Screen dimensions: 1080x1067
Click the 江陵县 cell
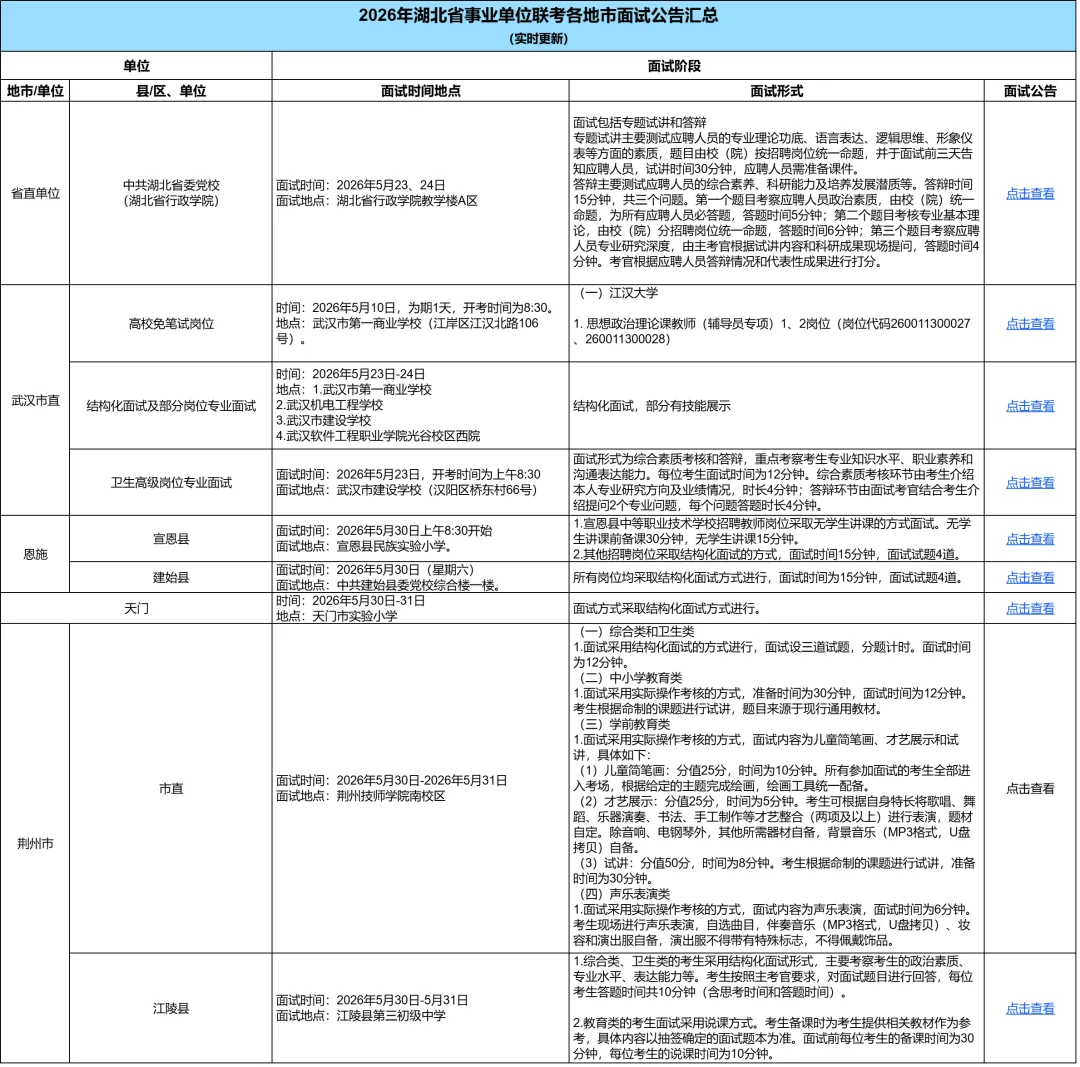click(171, 1008)
